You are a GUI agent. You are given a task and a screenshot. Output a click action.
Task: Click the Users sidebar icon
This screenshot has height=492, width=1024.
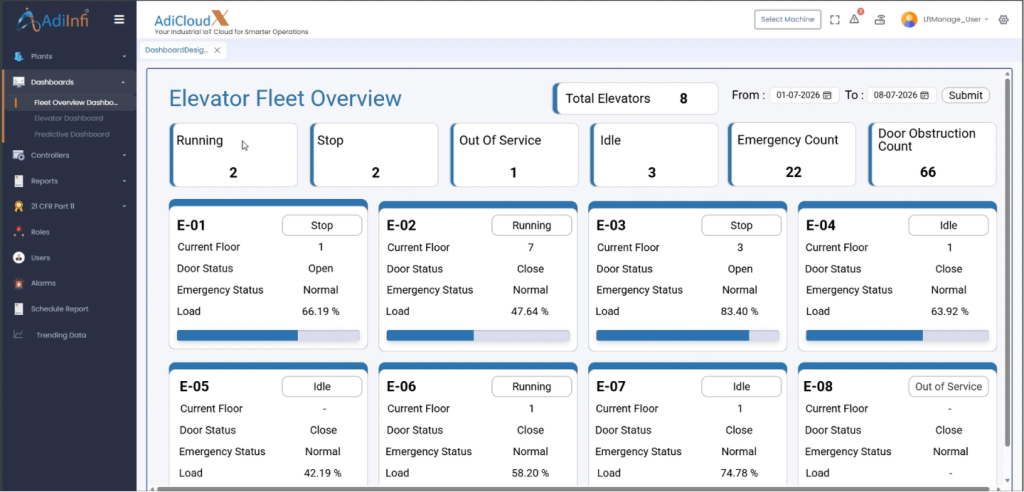click(18, 257)
